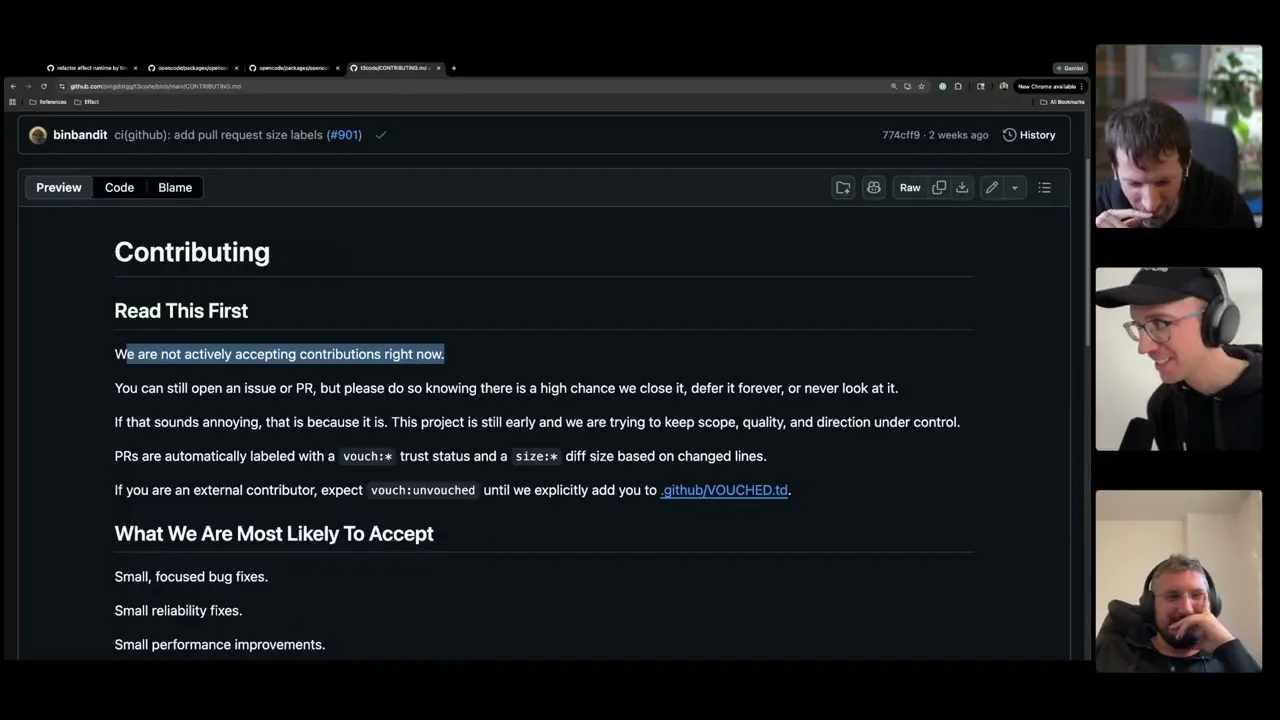Image resolution: width=1280 pixels, height=720 pixels.
Task: Switch to the Code view
Action: click(x=119, y=188)
